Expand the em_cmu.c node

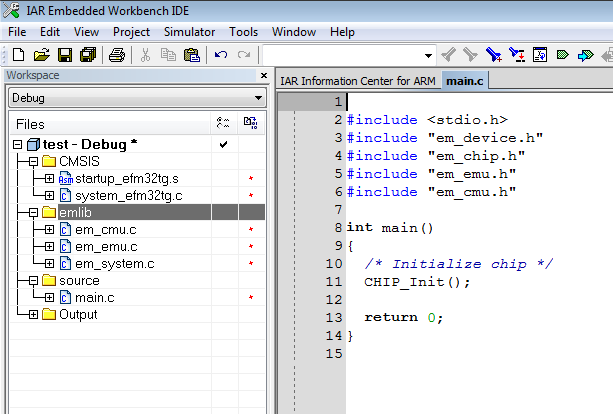(x=49, y=229)
